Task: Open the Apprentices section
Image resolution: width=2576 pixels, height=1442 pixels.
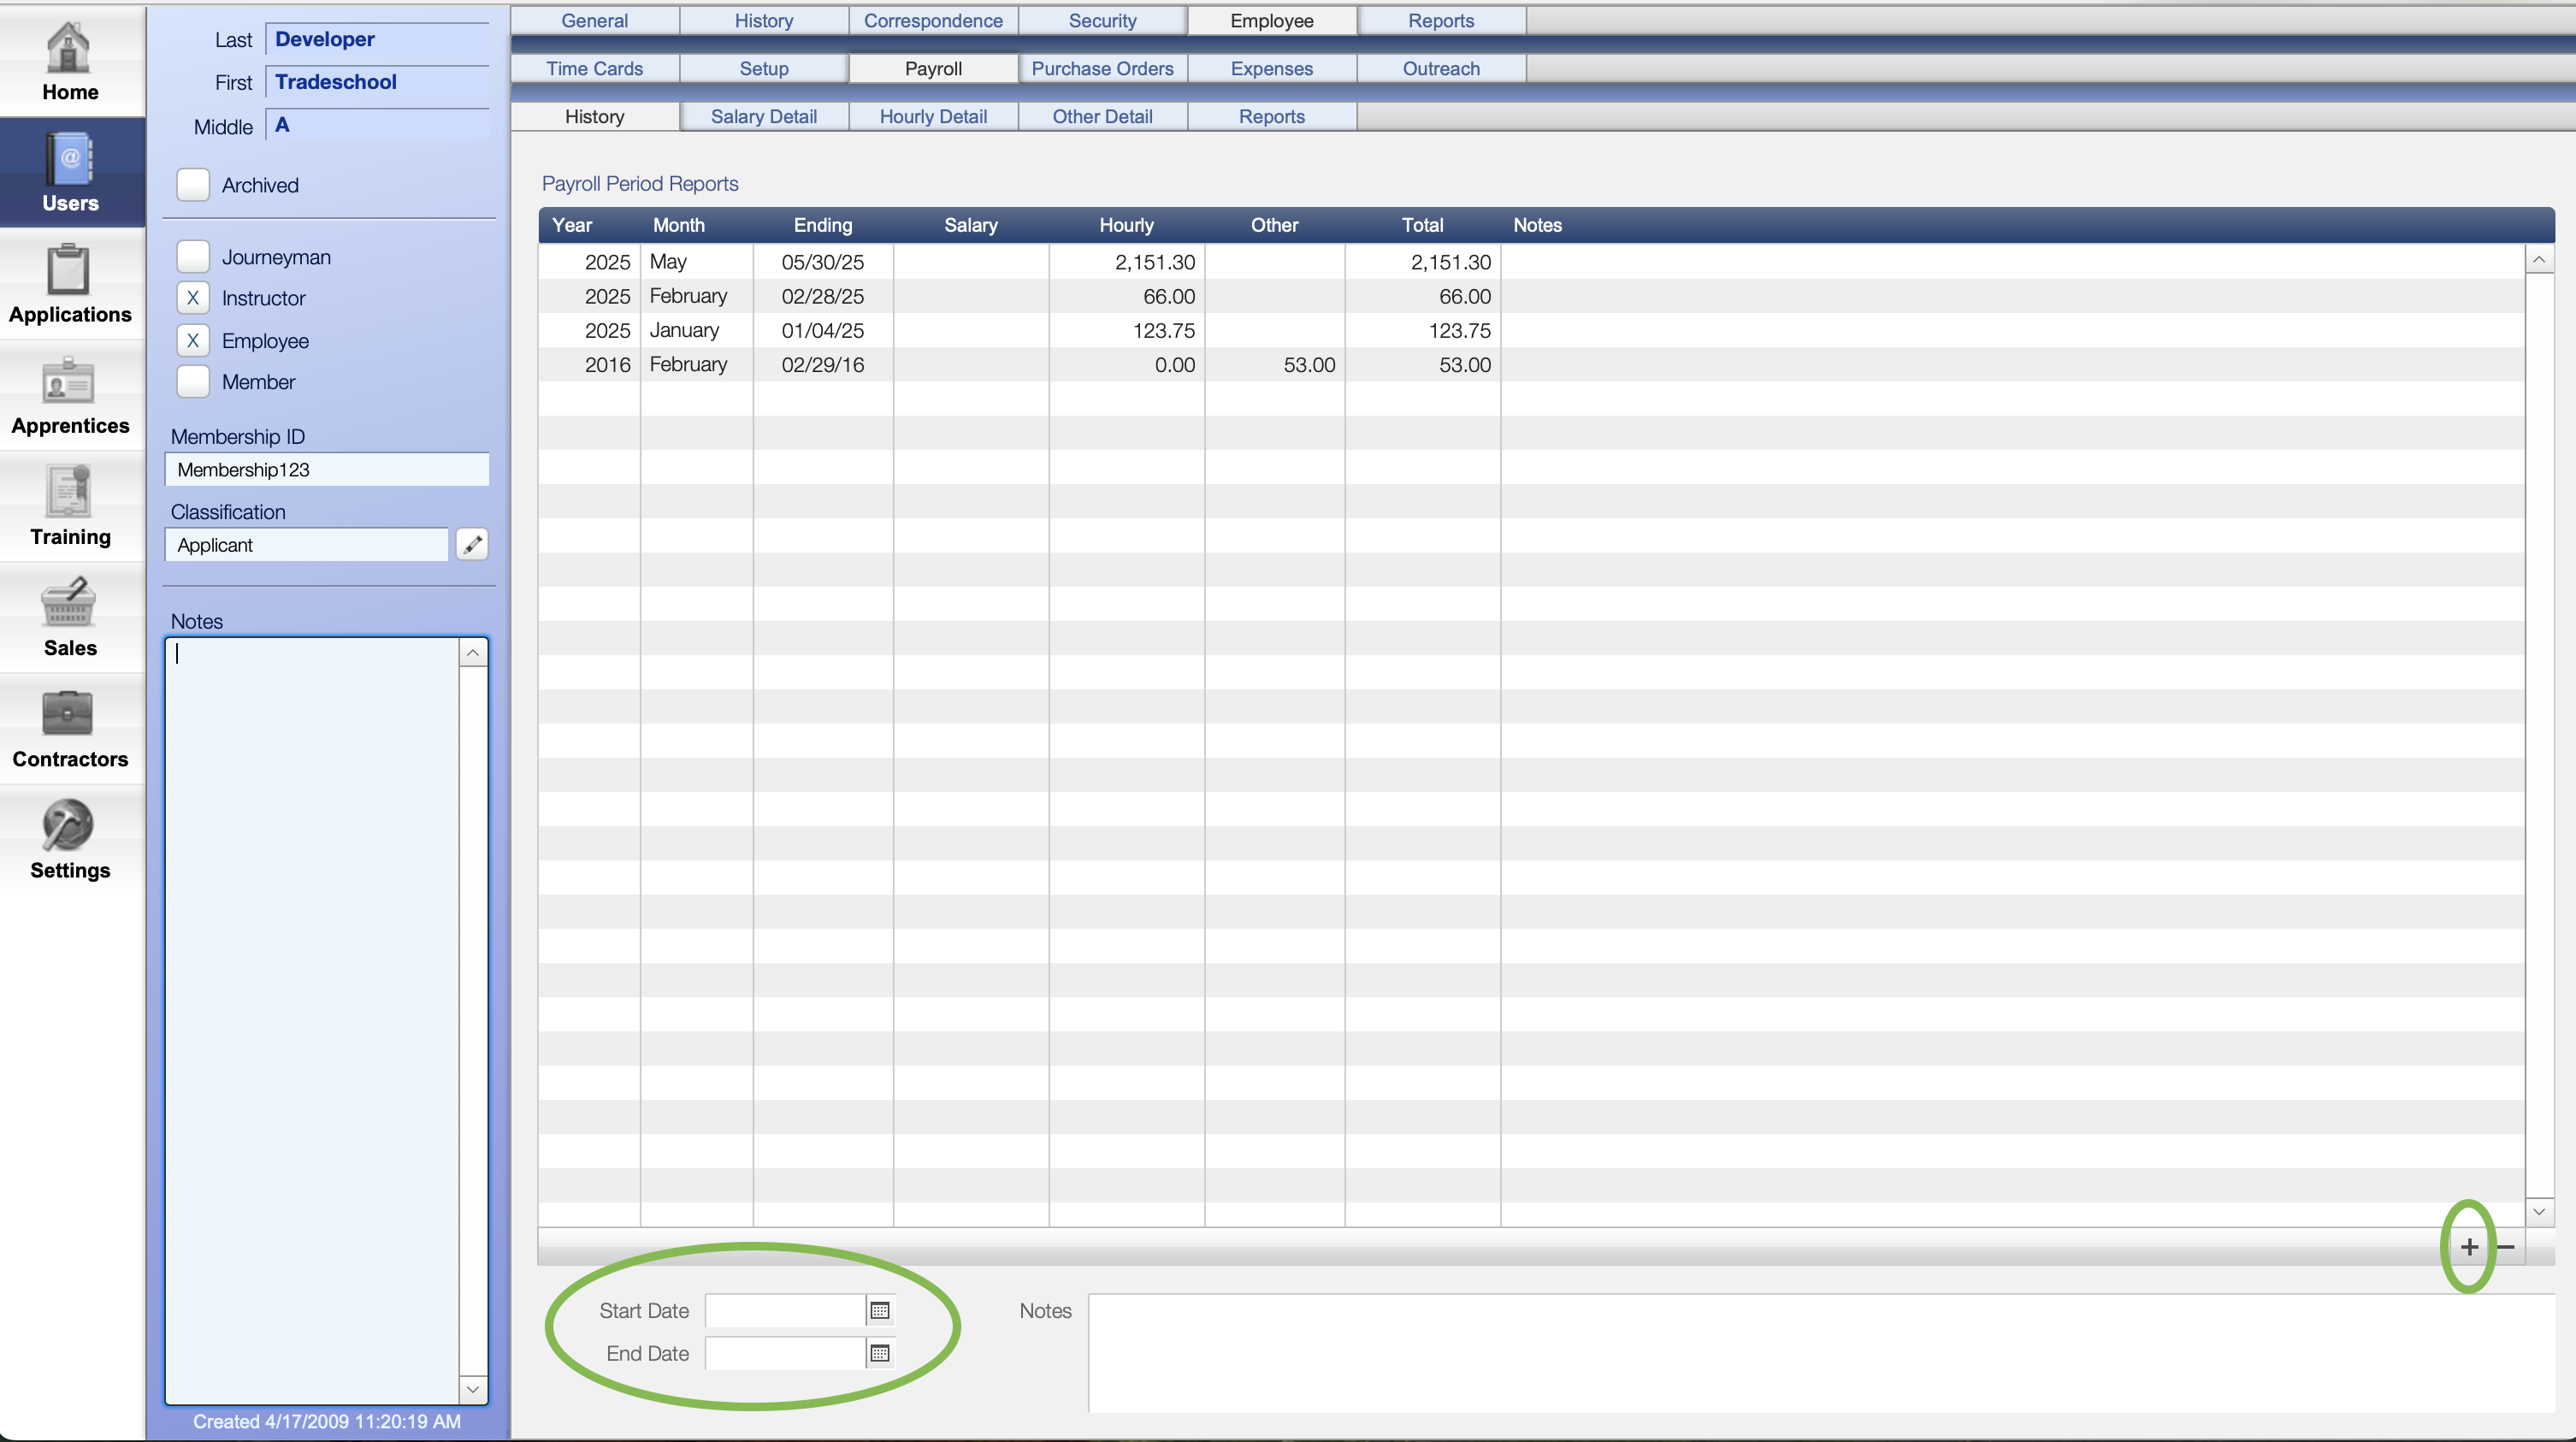Action: (x=70, y=395)
